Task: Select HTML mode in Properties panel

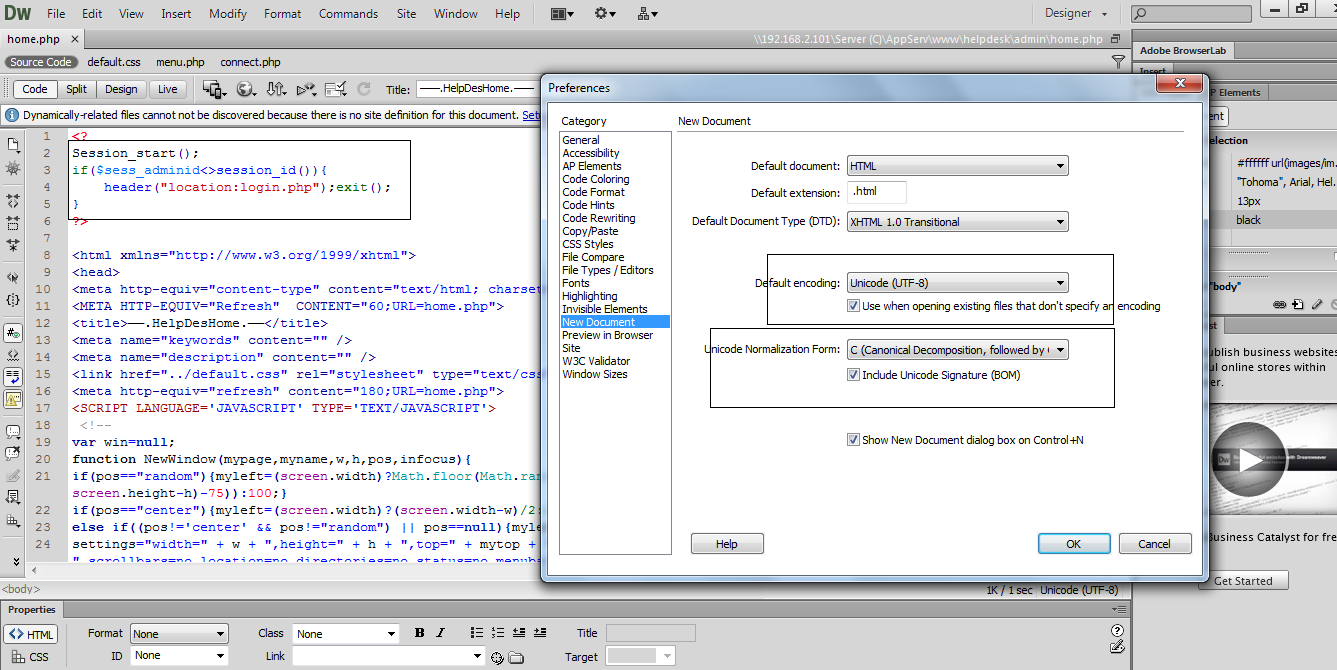Action: tap(31, 634)
